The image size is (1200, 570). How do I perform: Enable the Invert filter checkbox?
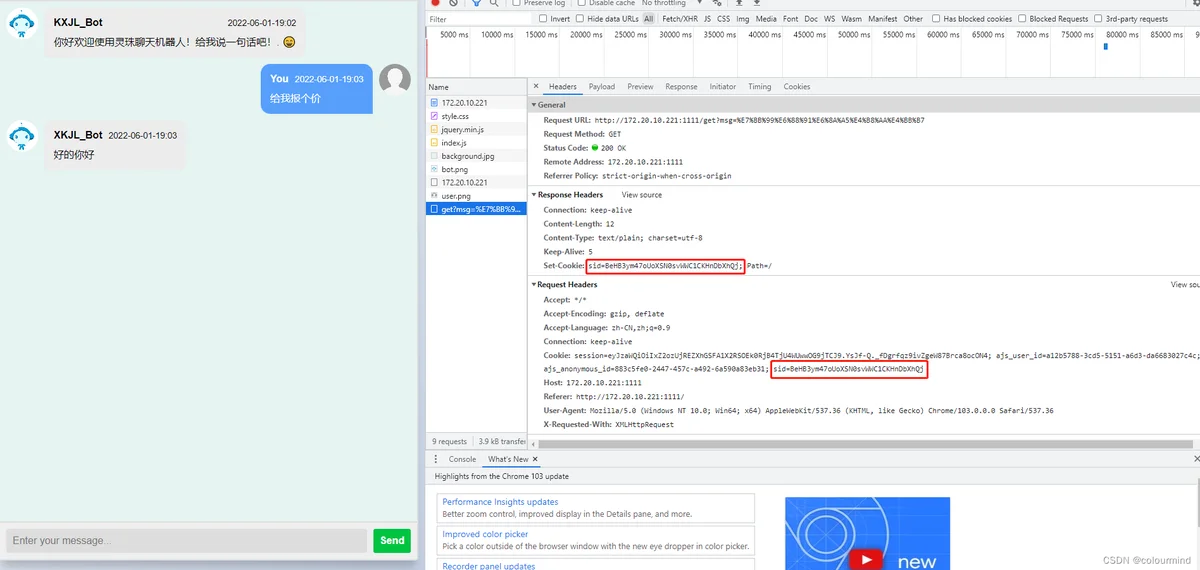coord(543,19)
